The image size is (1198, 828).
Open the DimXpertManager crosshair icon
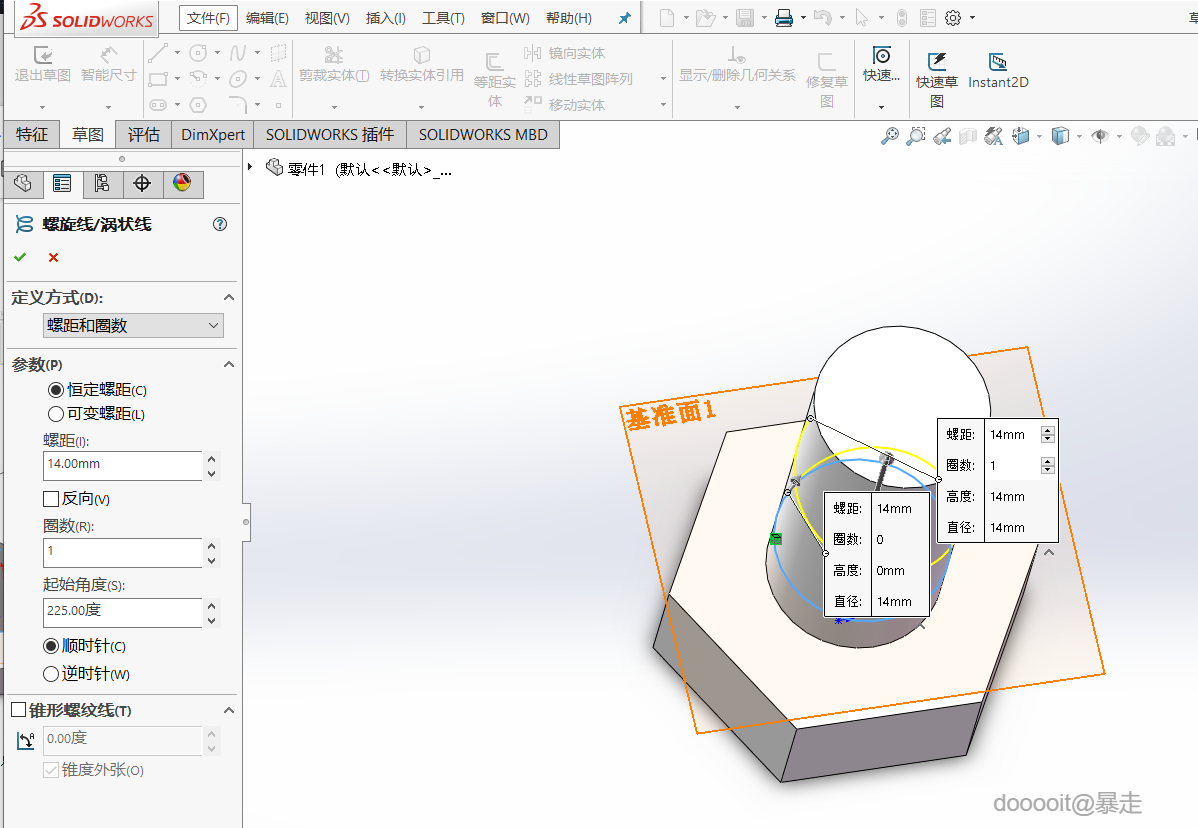142,184
